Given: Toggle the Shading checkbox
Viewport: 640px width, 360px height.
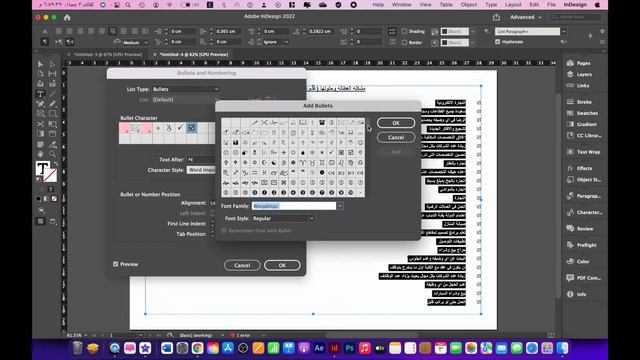Looking at the screenshot, I should coord(404,31).
